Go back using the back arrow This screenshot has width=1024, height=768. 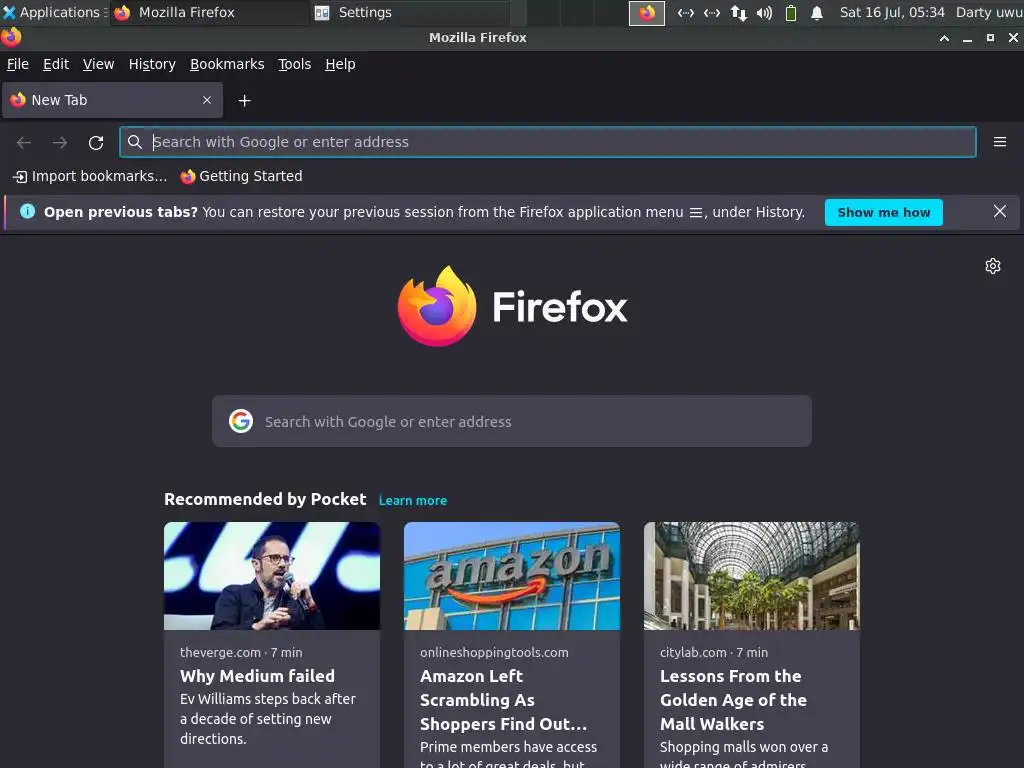(x=24, y=142)
